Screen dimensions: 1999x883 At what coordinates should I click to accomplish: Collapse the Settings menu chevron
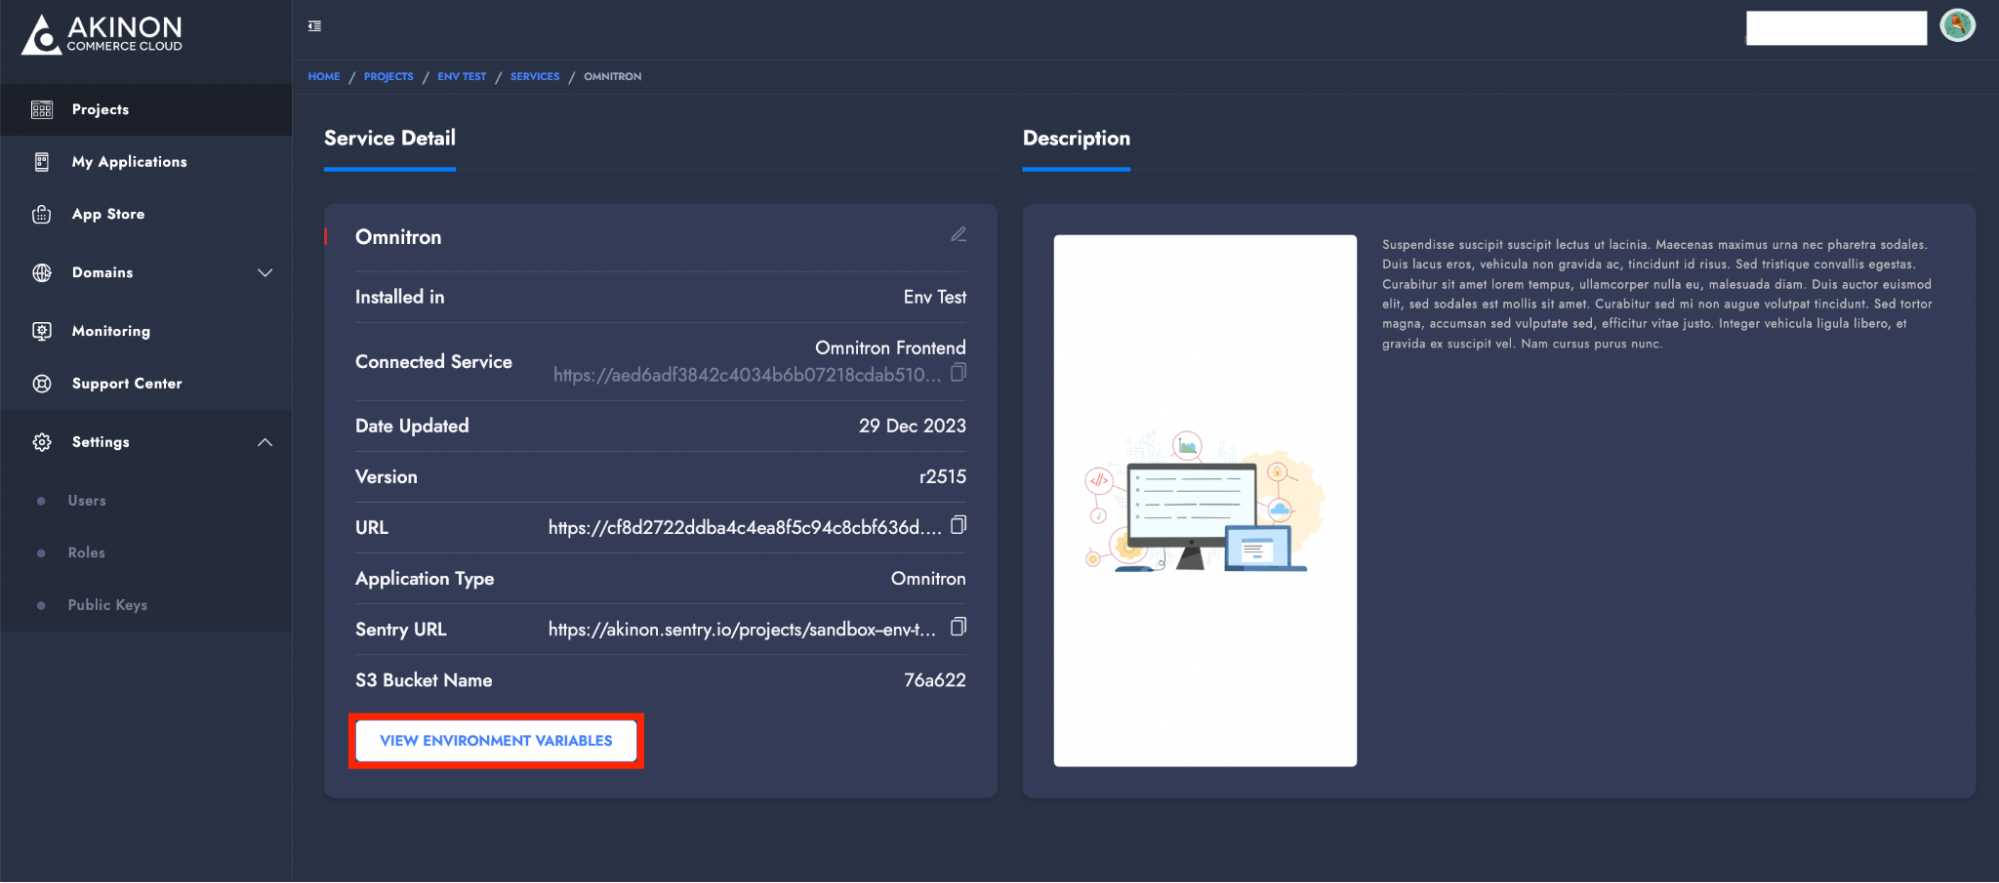[265, 442]
